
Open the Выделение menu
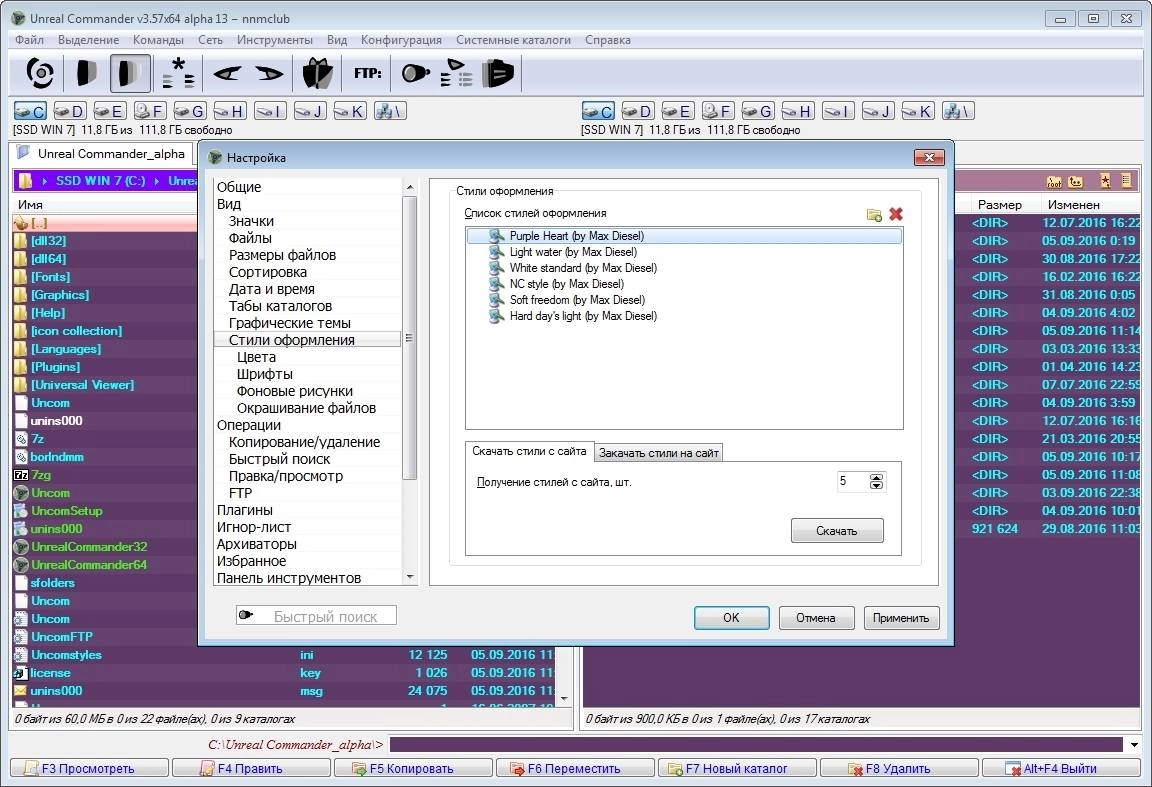tap(88, 40)
